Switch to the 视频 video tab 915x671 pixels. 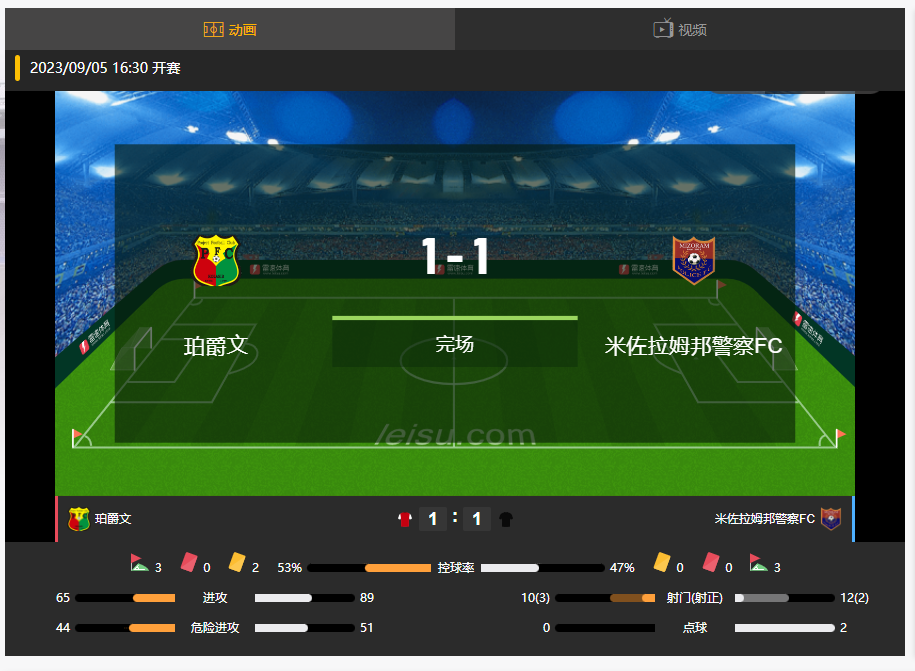680,29
